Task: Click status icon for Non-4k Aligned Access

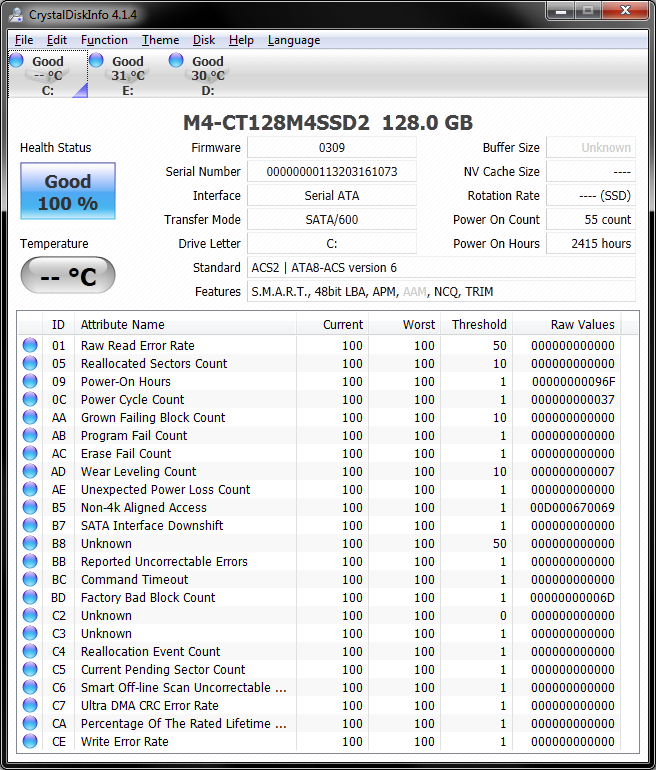Action: coord(30,507)
